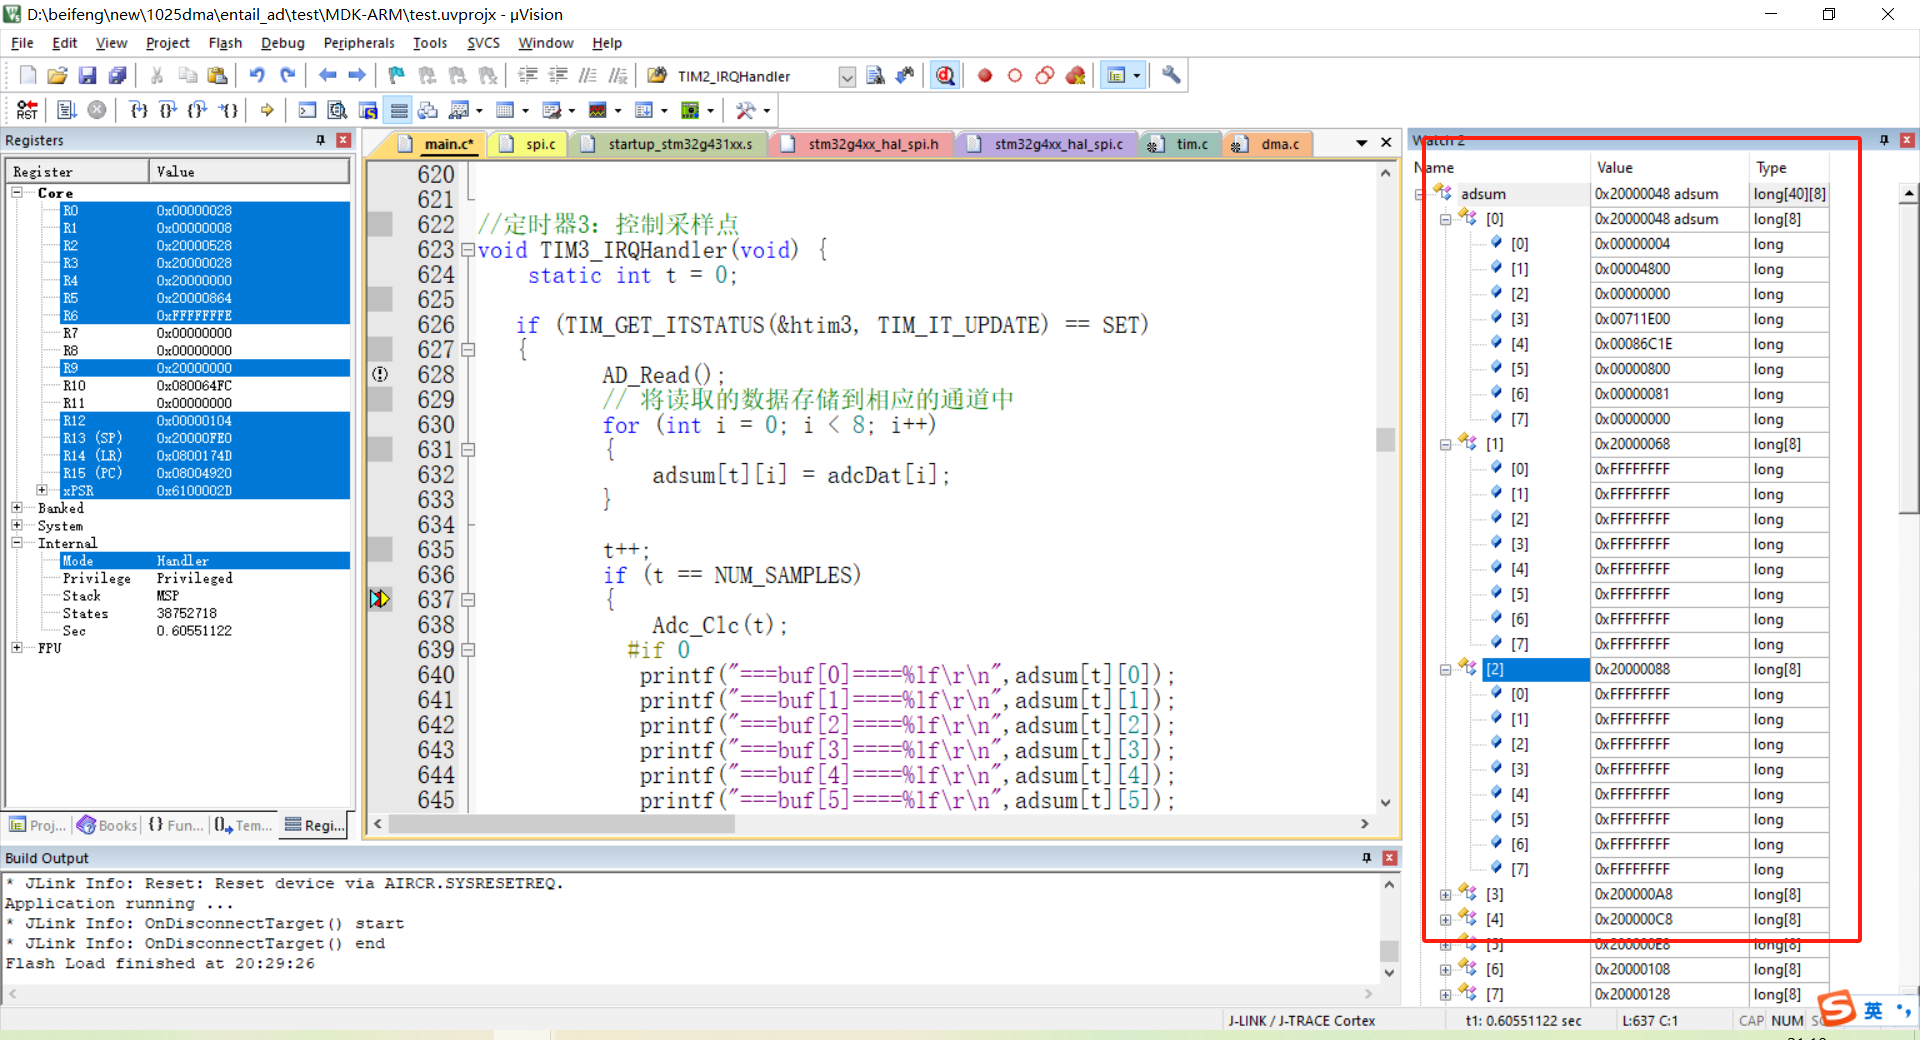Open the Command Window icon
This screenshot has width=1920, height=1040.
click(x=308, y=110)
